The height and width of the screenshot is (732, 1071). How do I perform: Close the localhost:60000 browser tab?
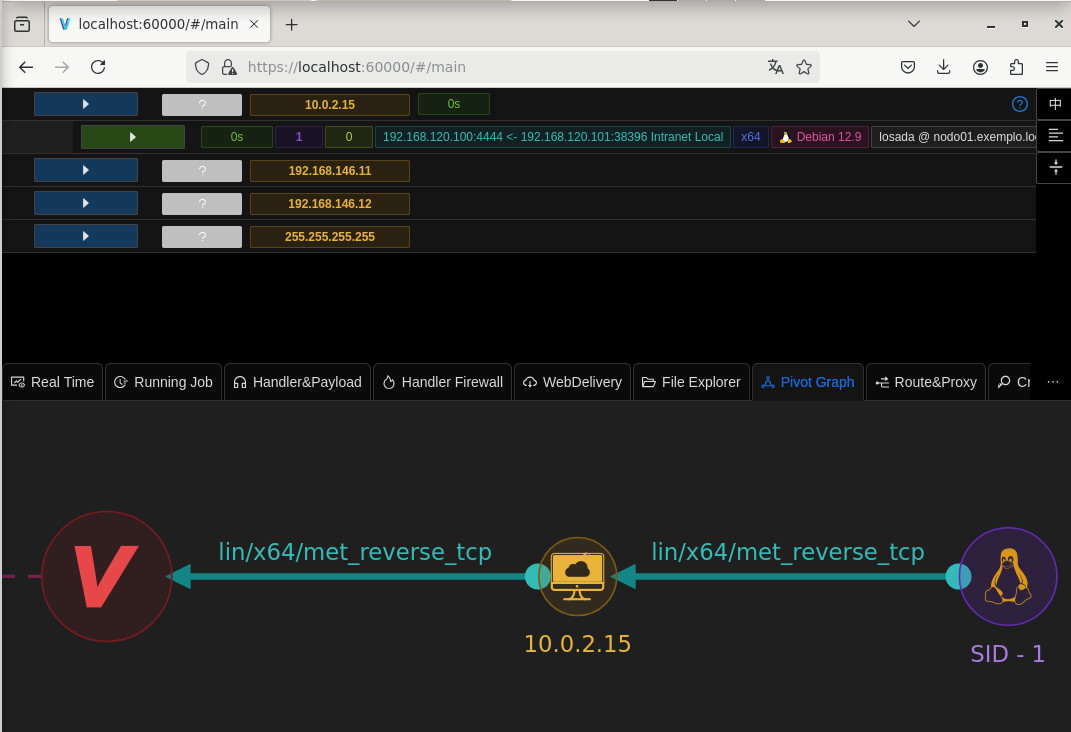click(x=253, y=24)
